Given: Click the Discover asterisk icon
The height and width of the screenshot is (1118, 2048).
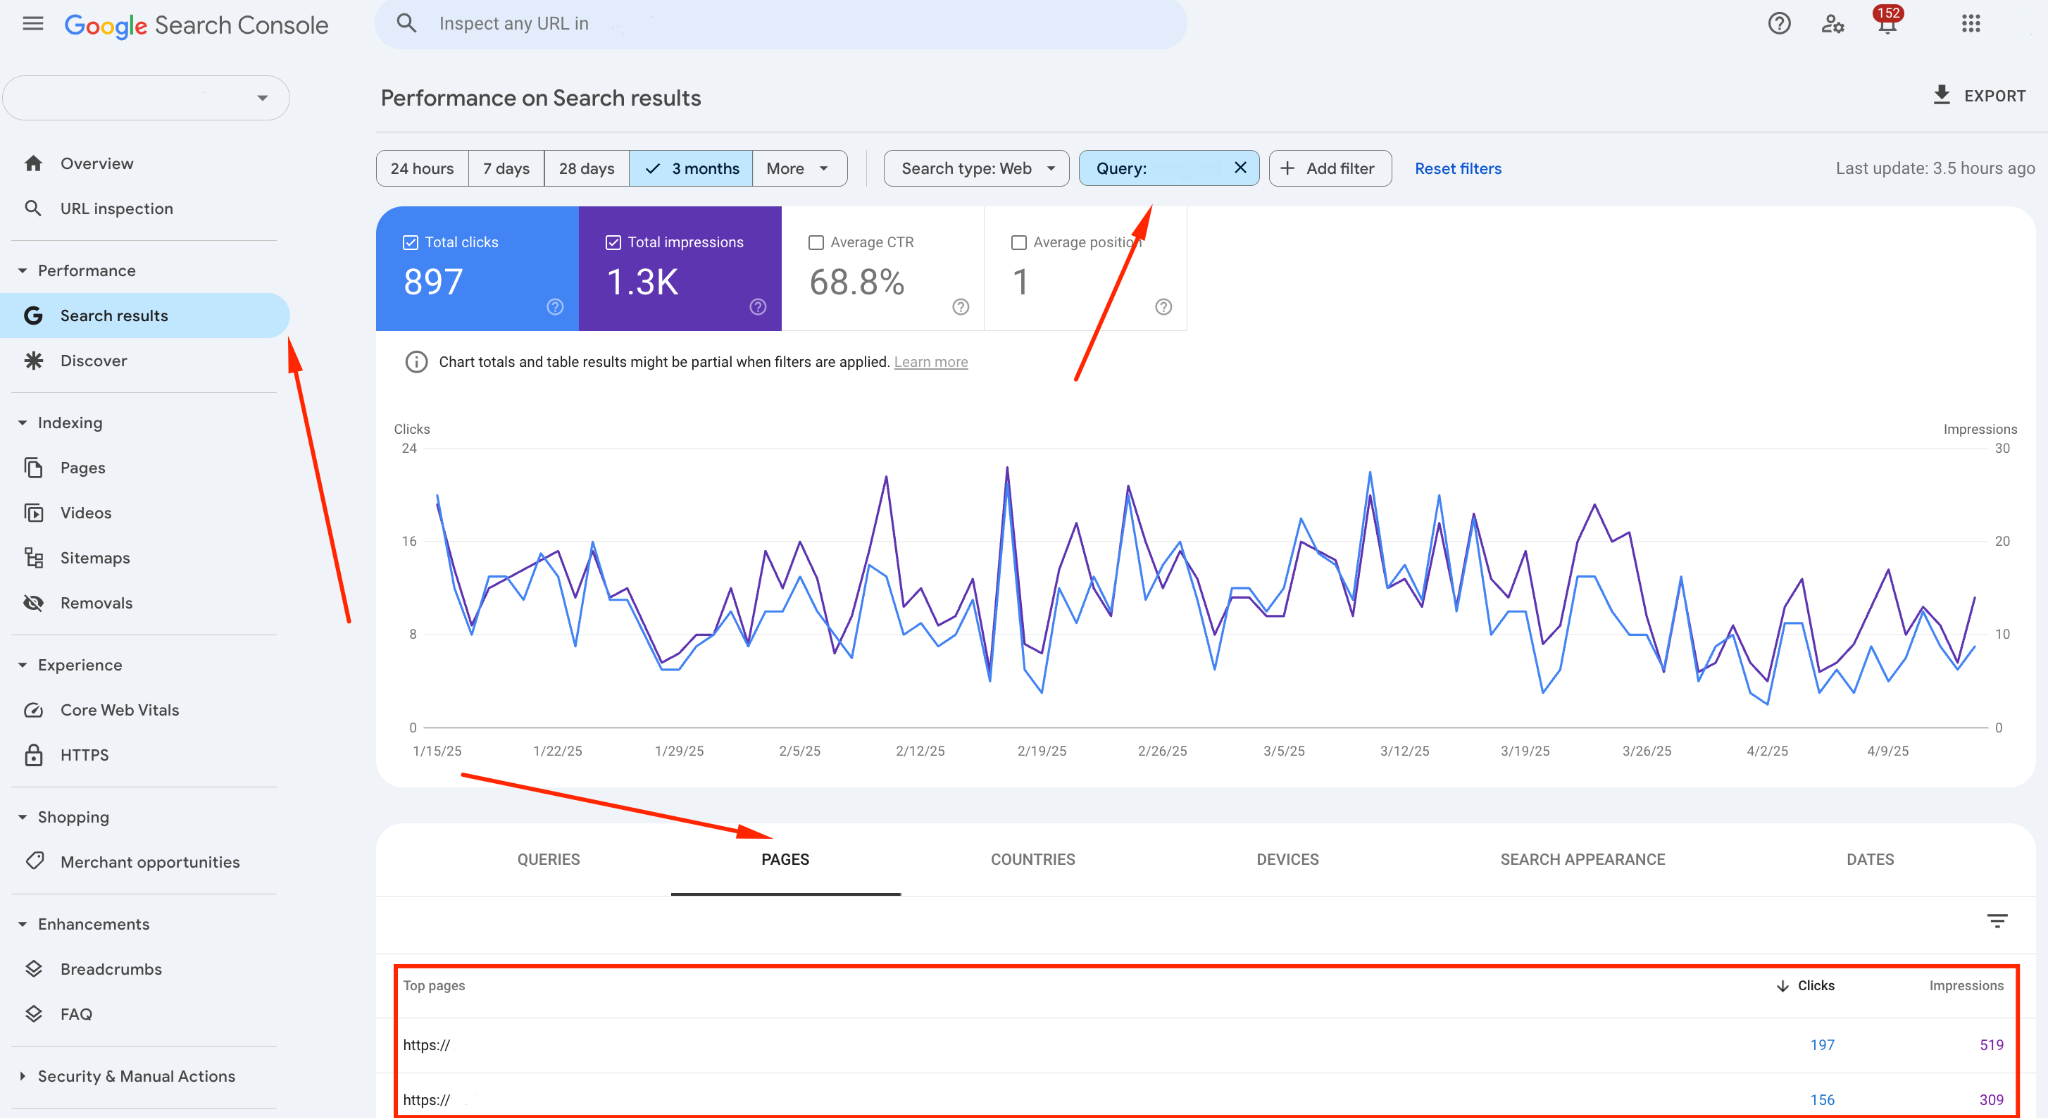Looking at the screenshot, I should [x=34, y=360].
